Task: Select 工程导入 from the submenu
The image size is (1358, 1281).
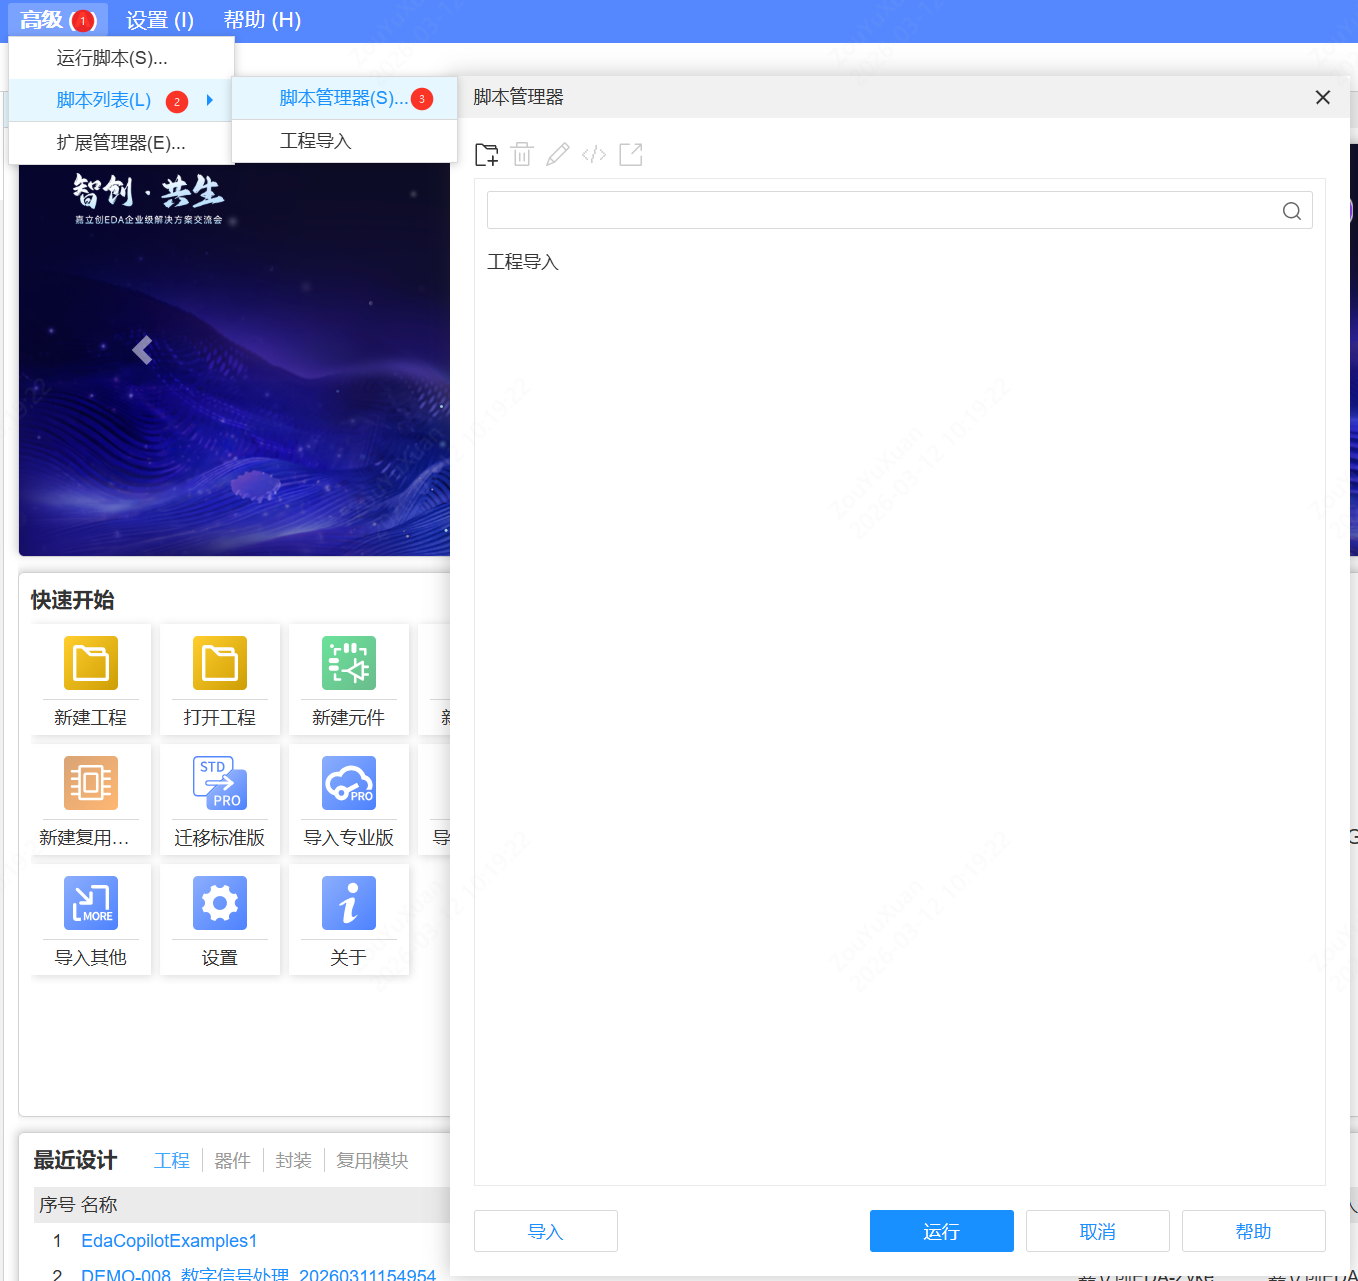Action: coord(316,141)
